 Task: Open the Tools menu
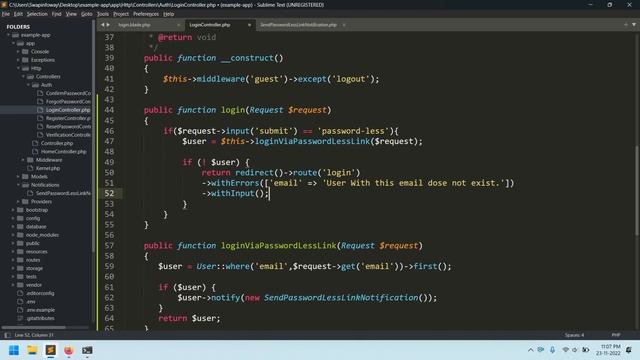[103, 14]
